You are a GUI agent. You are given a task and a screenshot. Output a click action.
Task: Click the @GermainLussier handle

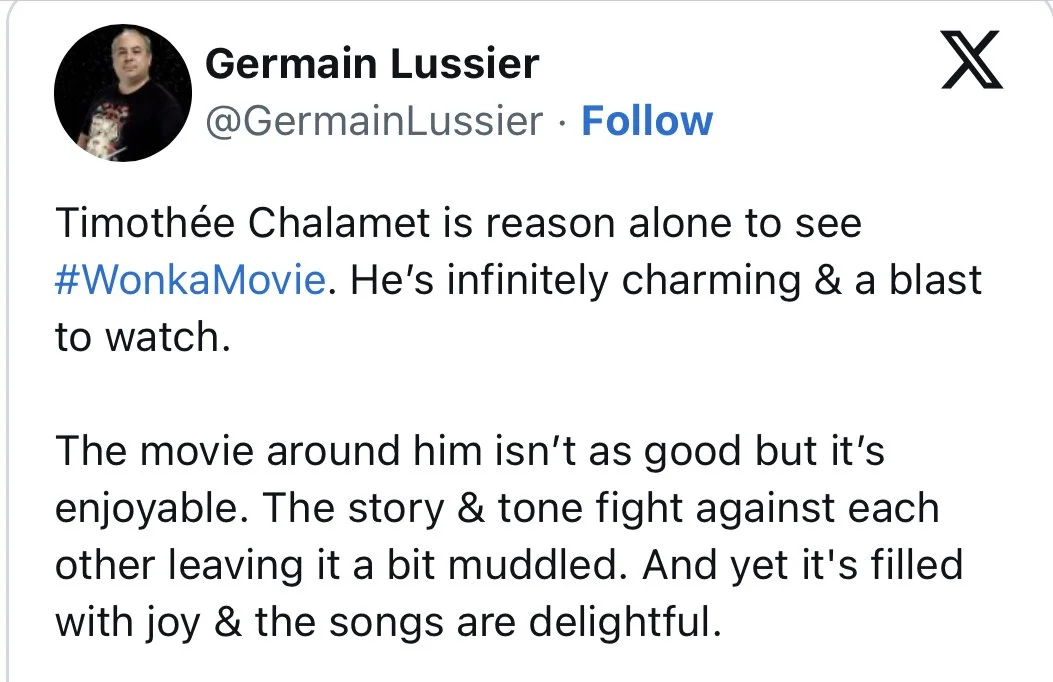click(x=374, y=121)
